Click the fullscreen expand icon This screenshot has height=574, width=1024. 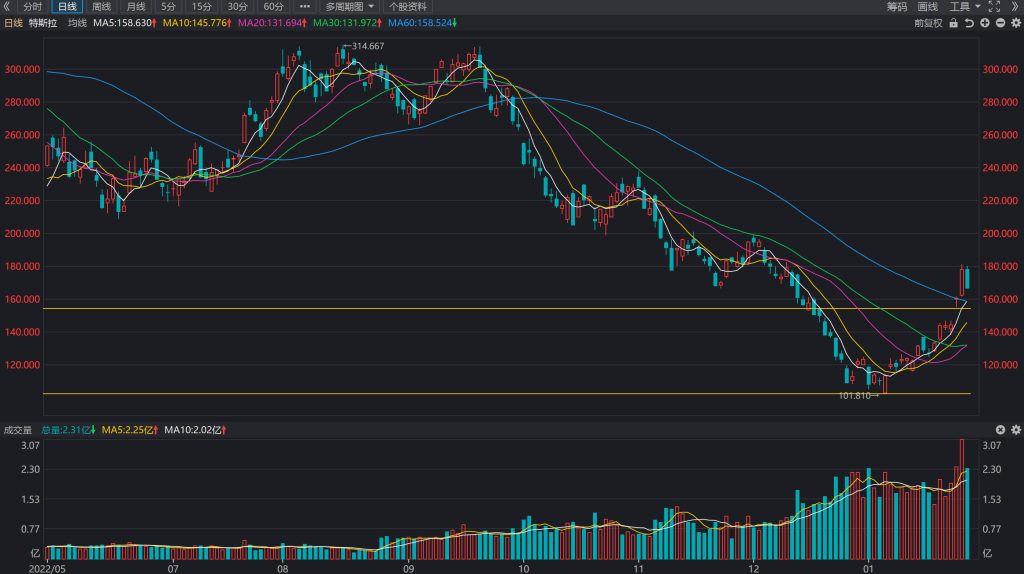[x=995, y=7]
